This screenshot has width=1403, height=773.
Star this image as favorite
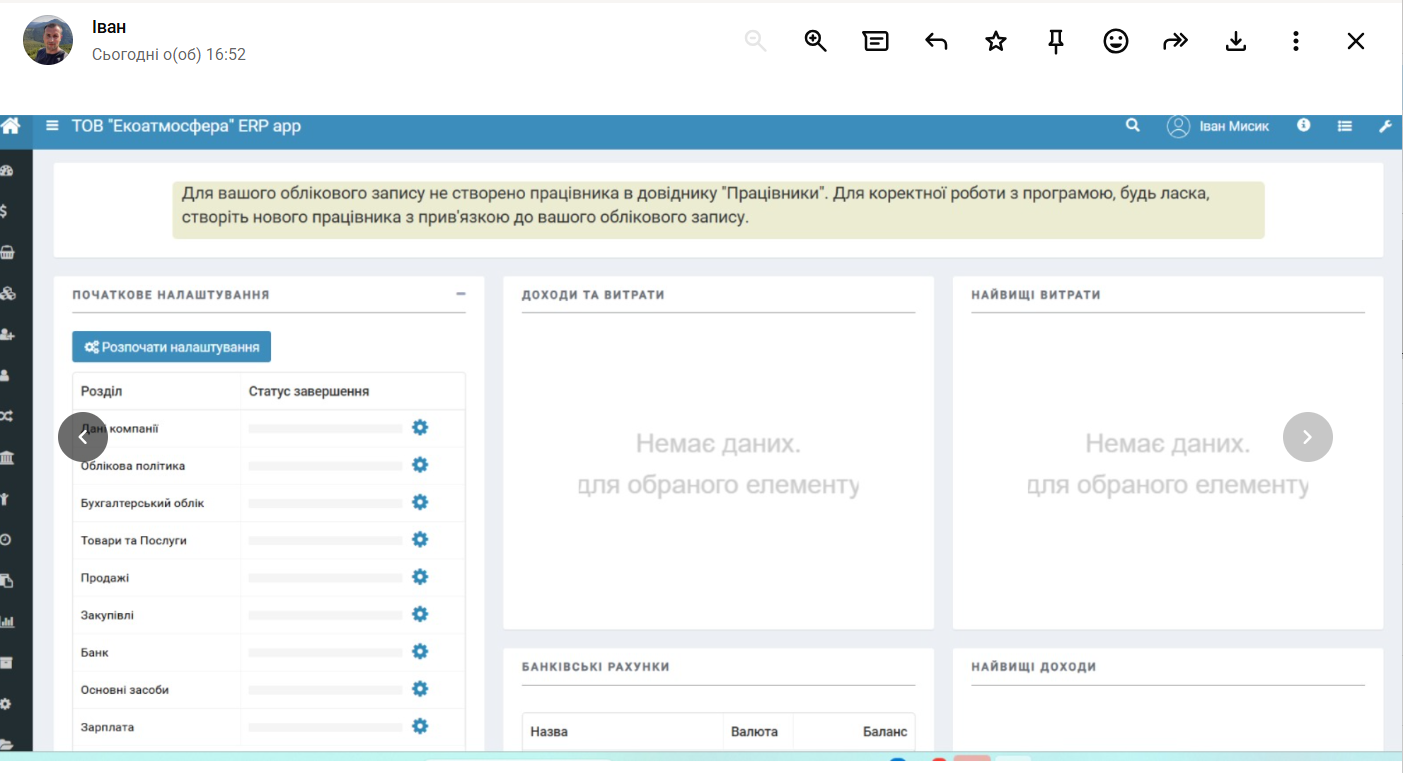pyautogui.click(x=996, y=41)
